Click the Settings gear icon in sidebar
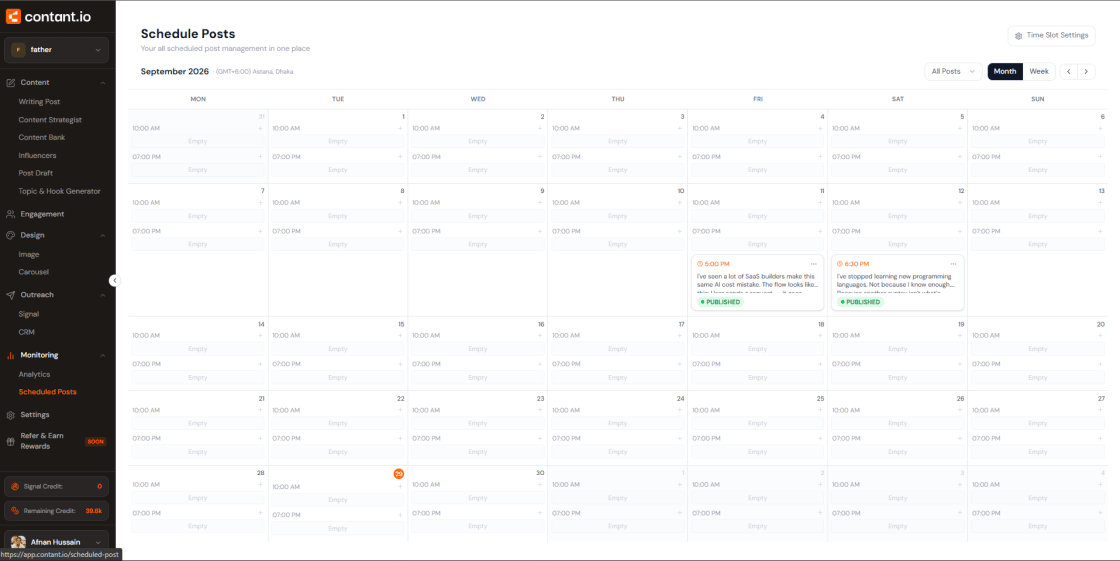 11,414
